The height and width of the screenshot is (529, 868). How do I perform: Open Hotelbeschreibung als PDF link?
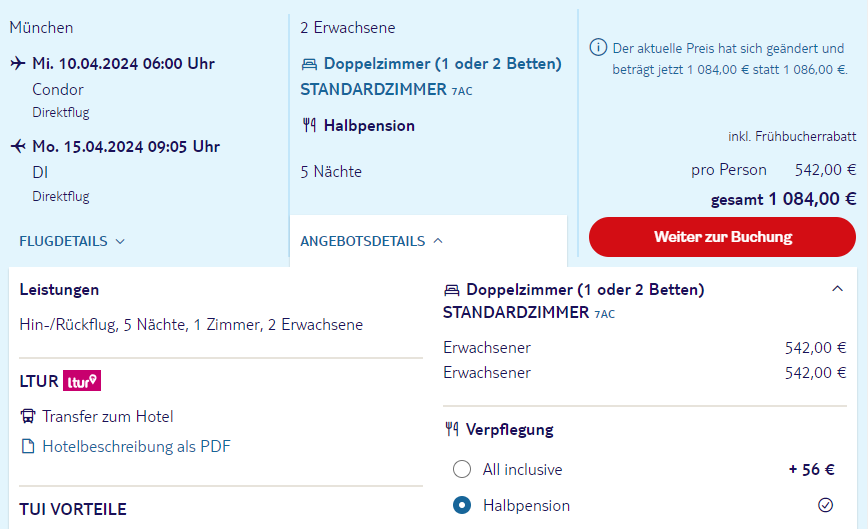coord(136,447)
